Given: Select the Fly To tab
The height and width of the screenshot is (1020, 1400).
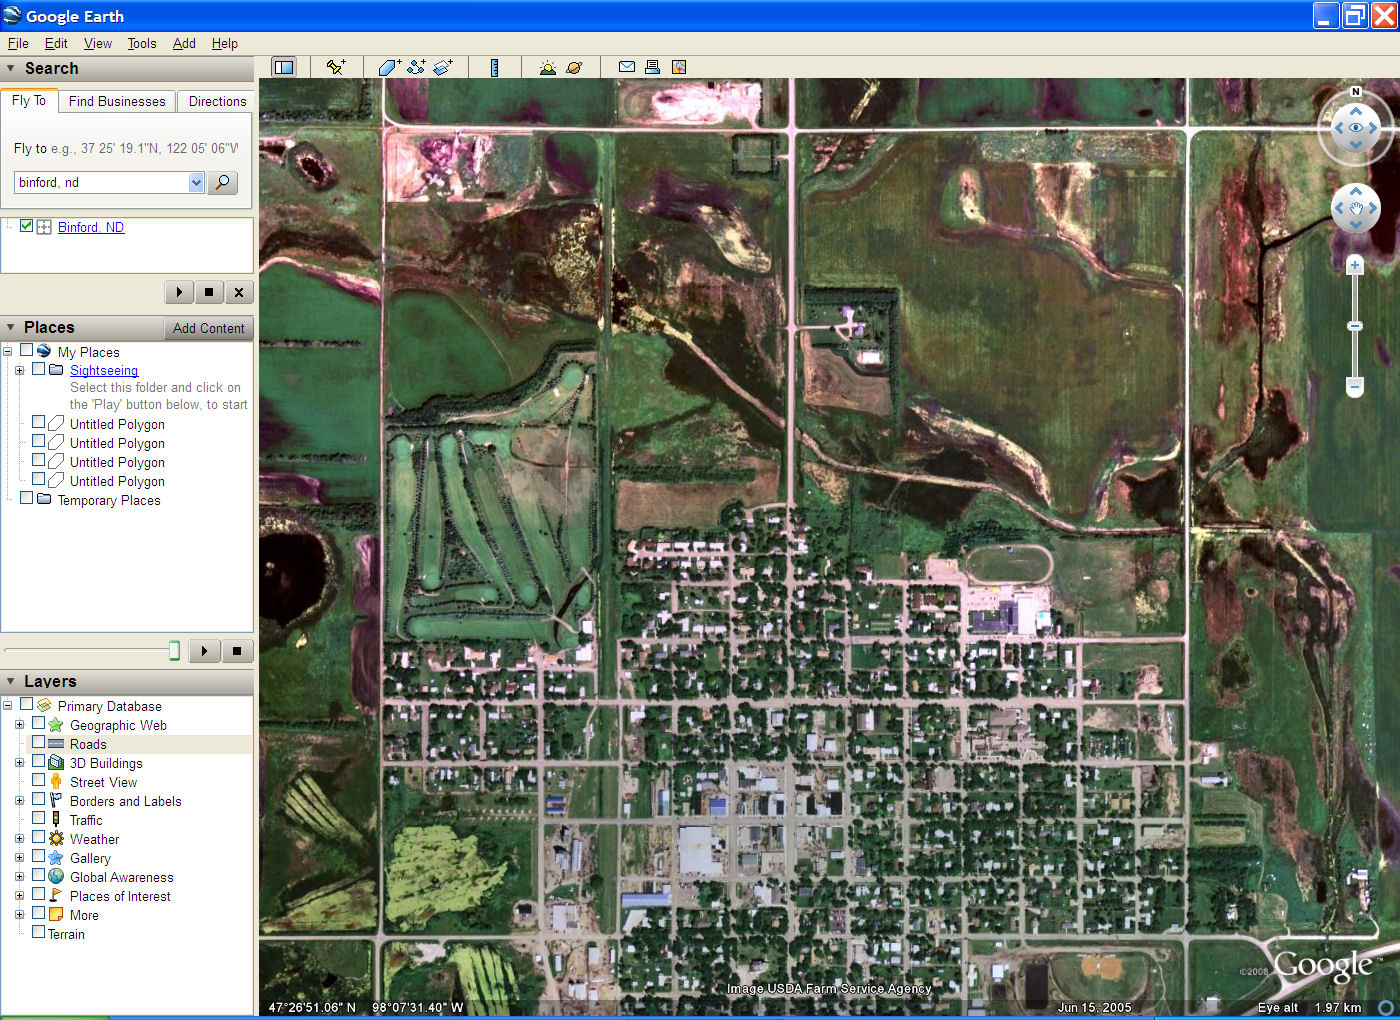Looking at the screenshot, I should coord(29,100).
